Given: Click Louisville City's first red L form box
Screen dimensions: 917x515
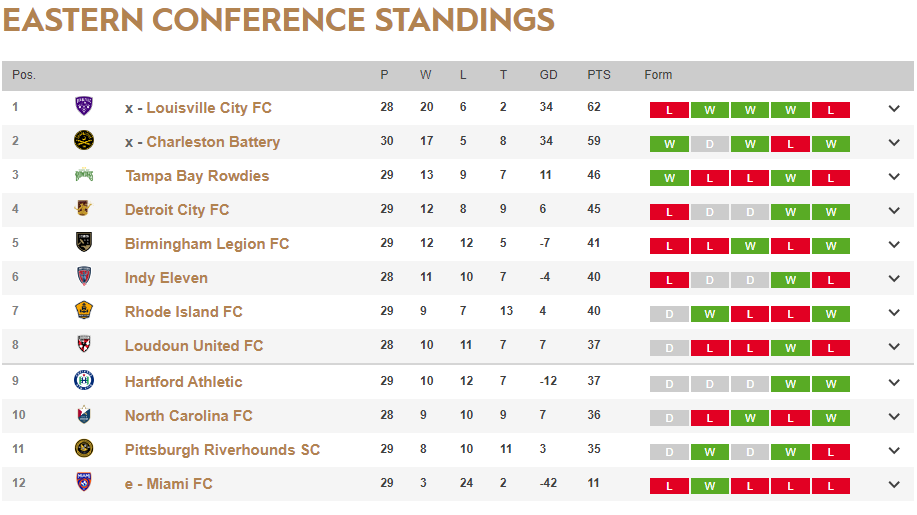Looking at the screenshot, I should (669, 110).
